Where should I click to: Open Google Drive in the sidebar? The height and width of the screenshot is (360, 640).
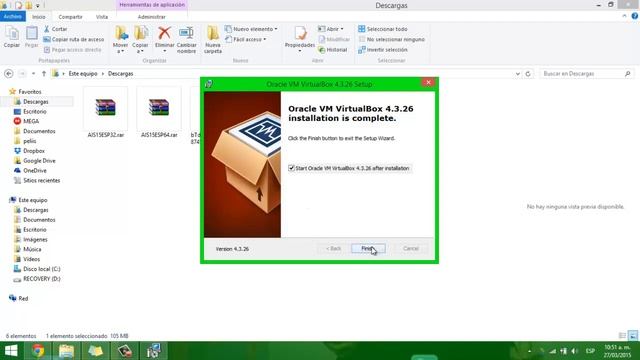[39, 160]
